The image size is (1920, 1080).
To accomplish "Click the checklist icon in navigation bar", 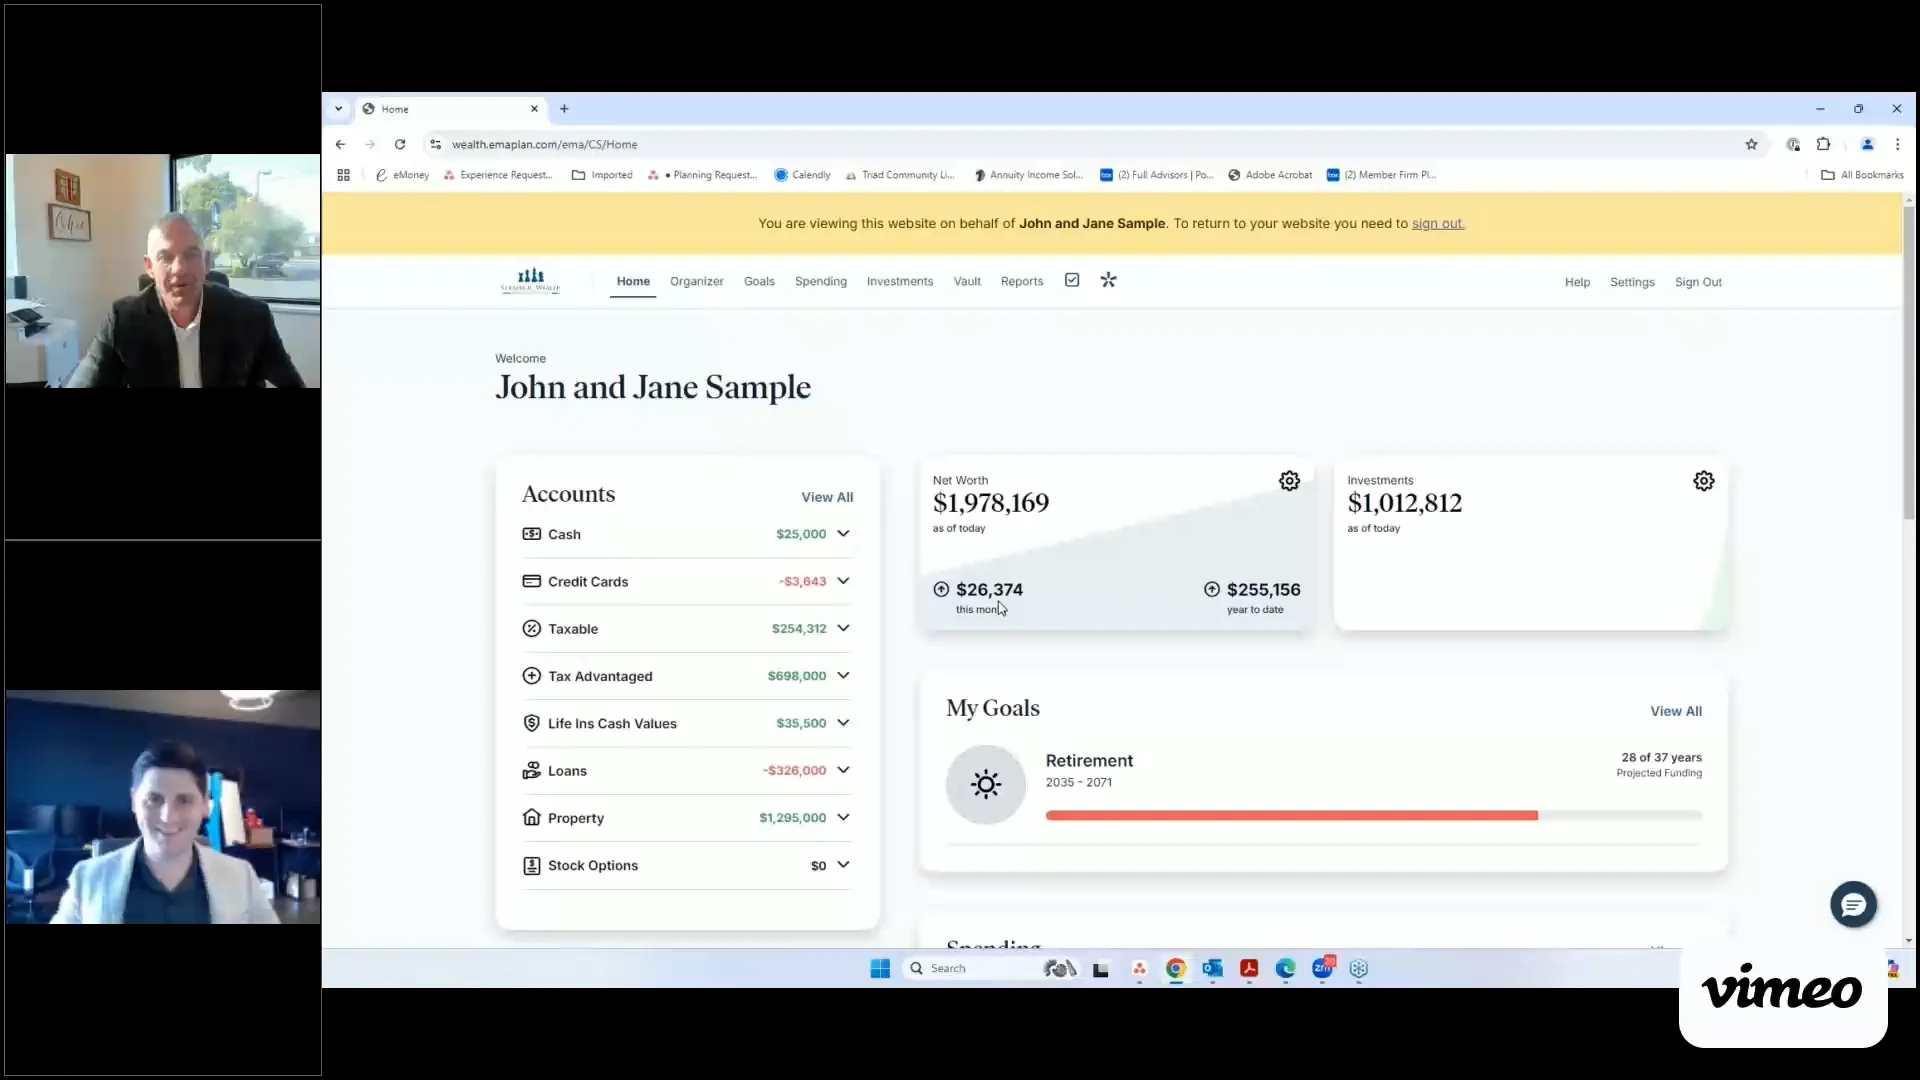I will (x=1072, y=280).
